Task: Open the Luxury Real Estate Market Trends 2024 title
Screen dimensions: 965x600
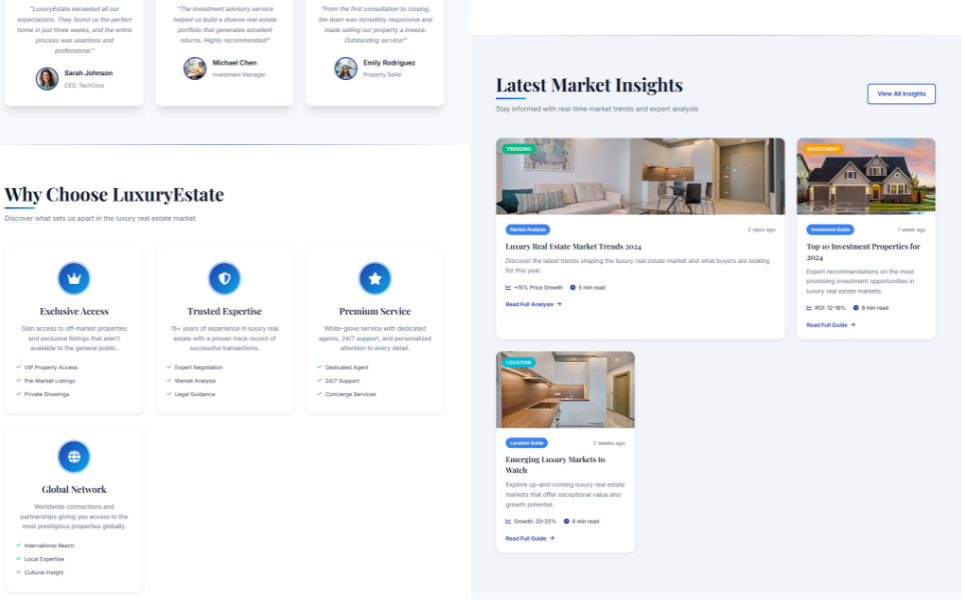Action: point(573,246)
